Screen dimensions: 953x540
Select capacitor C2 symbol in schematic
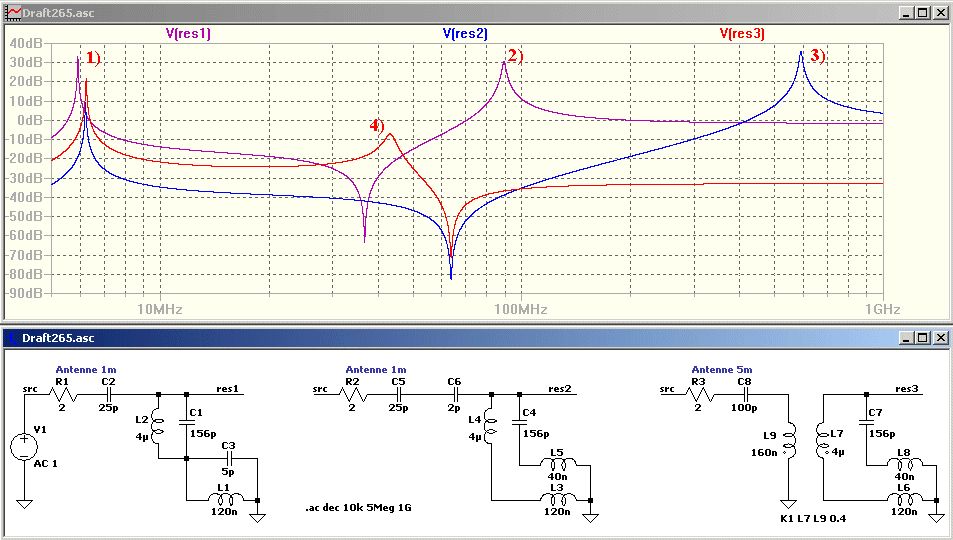(111, 394)
